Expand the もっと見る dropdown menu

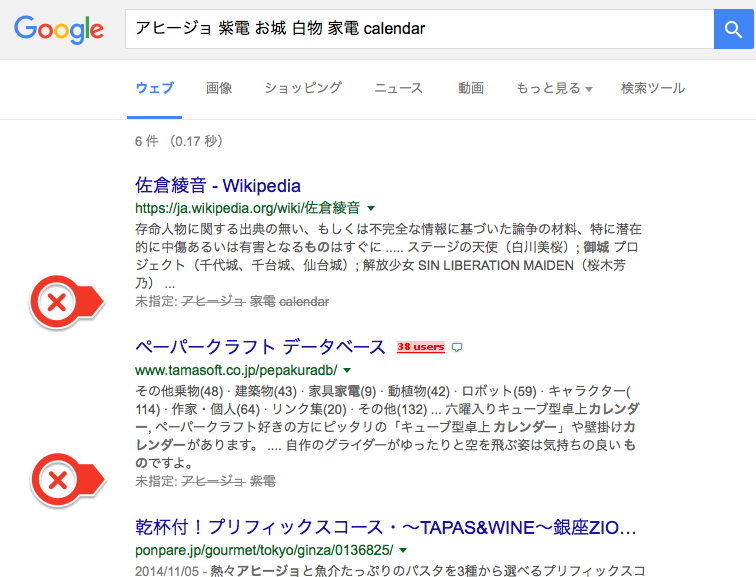[x=554, y=88]
